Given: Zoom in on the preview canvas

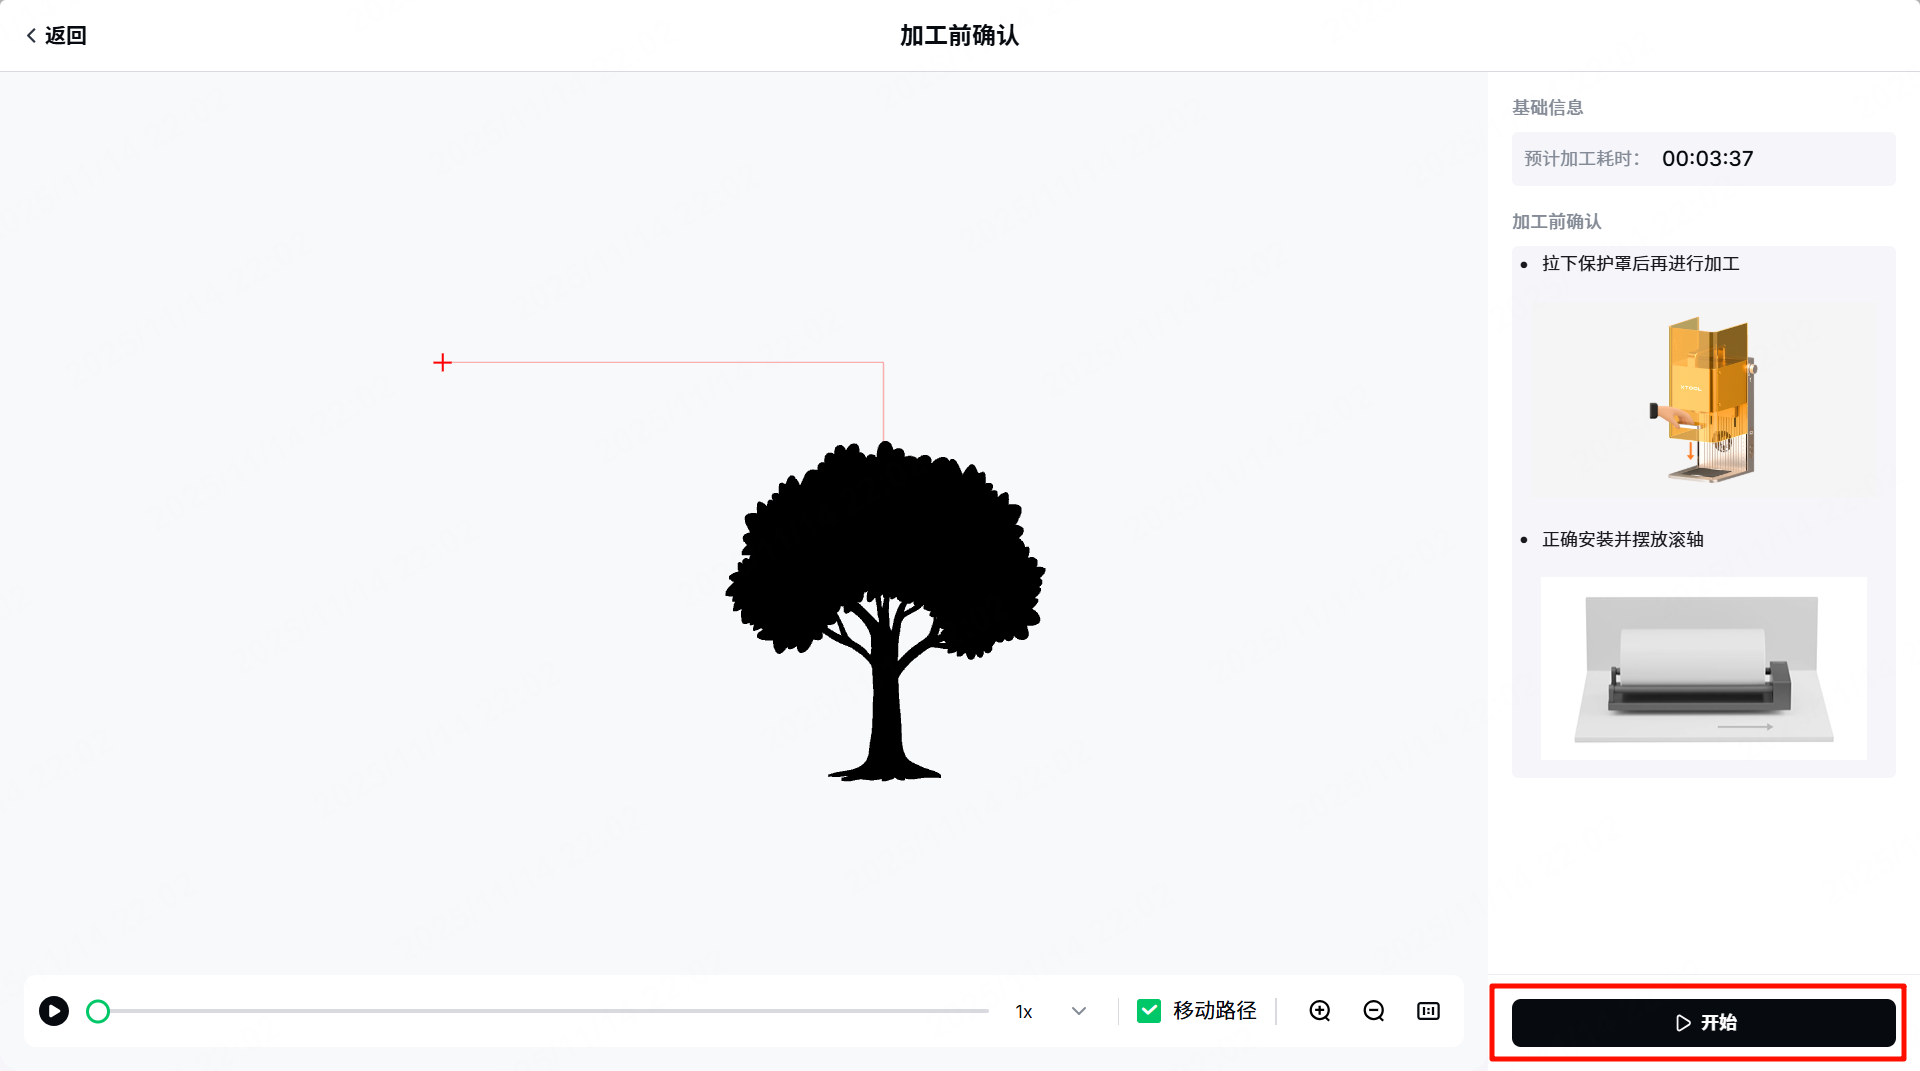Looking at the screenshot, I should coord(1320,1011).
